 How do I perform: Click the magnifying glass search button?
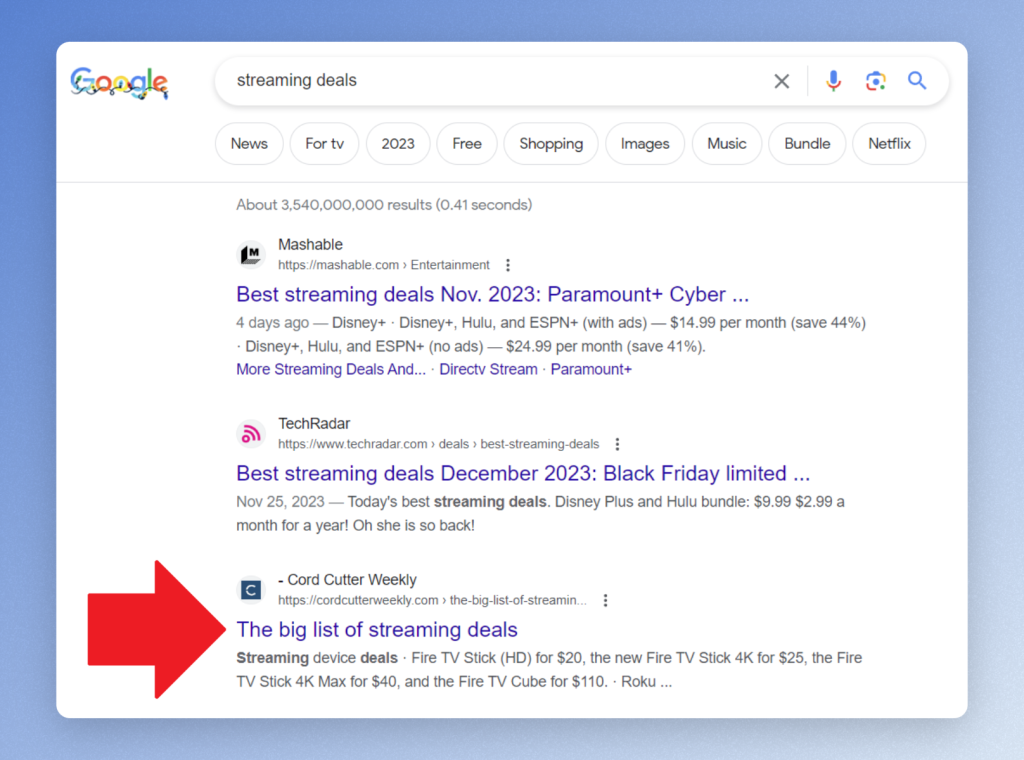coord(917,81)
